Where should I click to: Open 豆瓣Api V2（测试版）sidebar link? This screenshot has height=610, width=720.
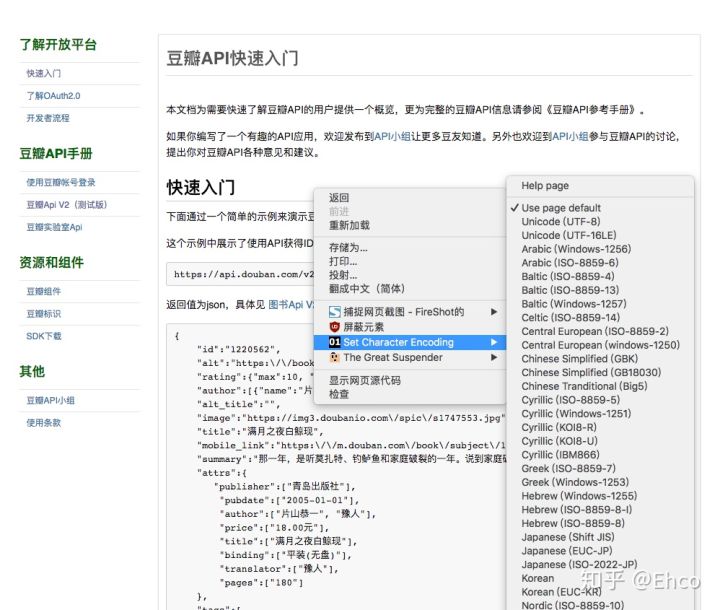pos(67,205)
